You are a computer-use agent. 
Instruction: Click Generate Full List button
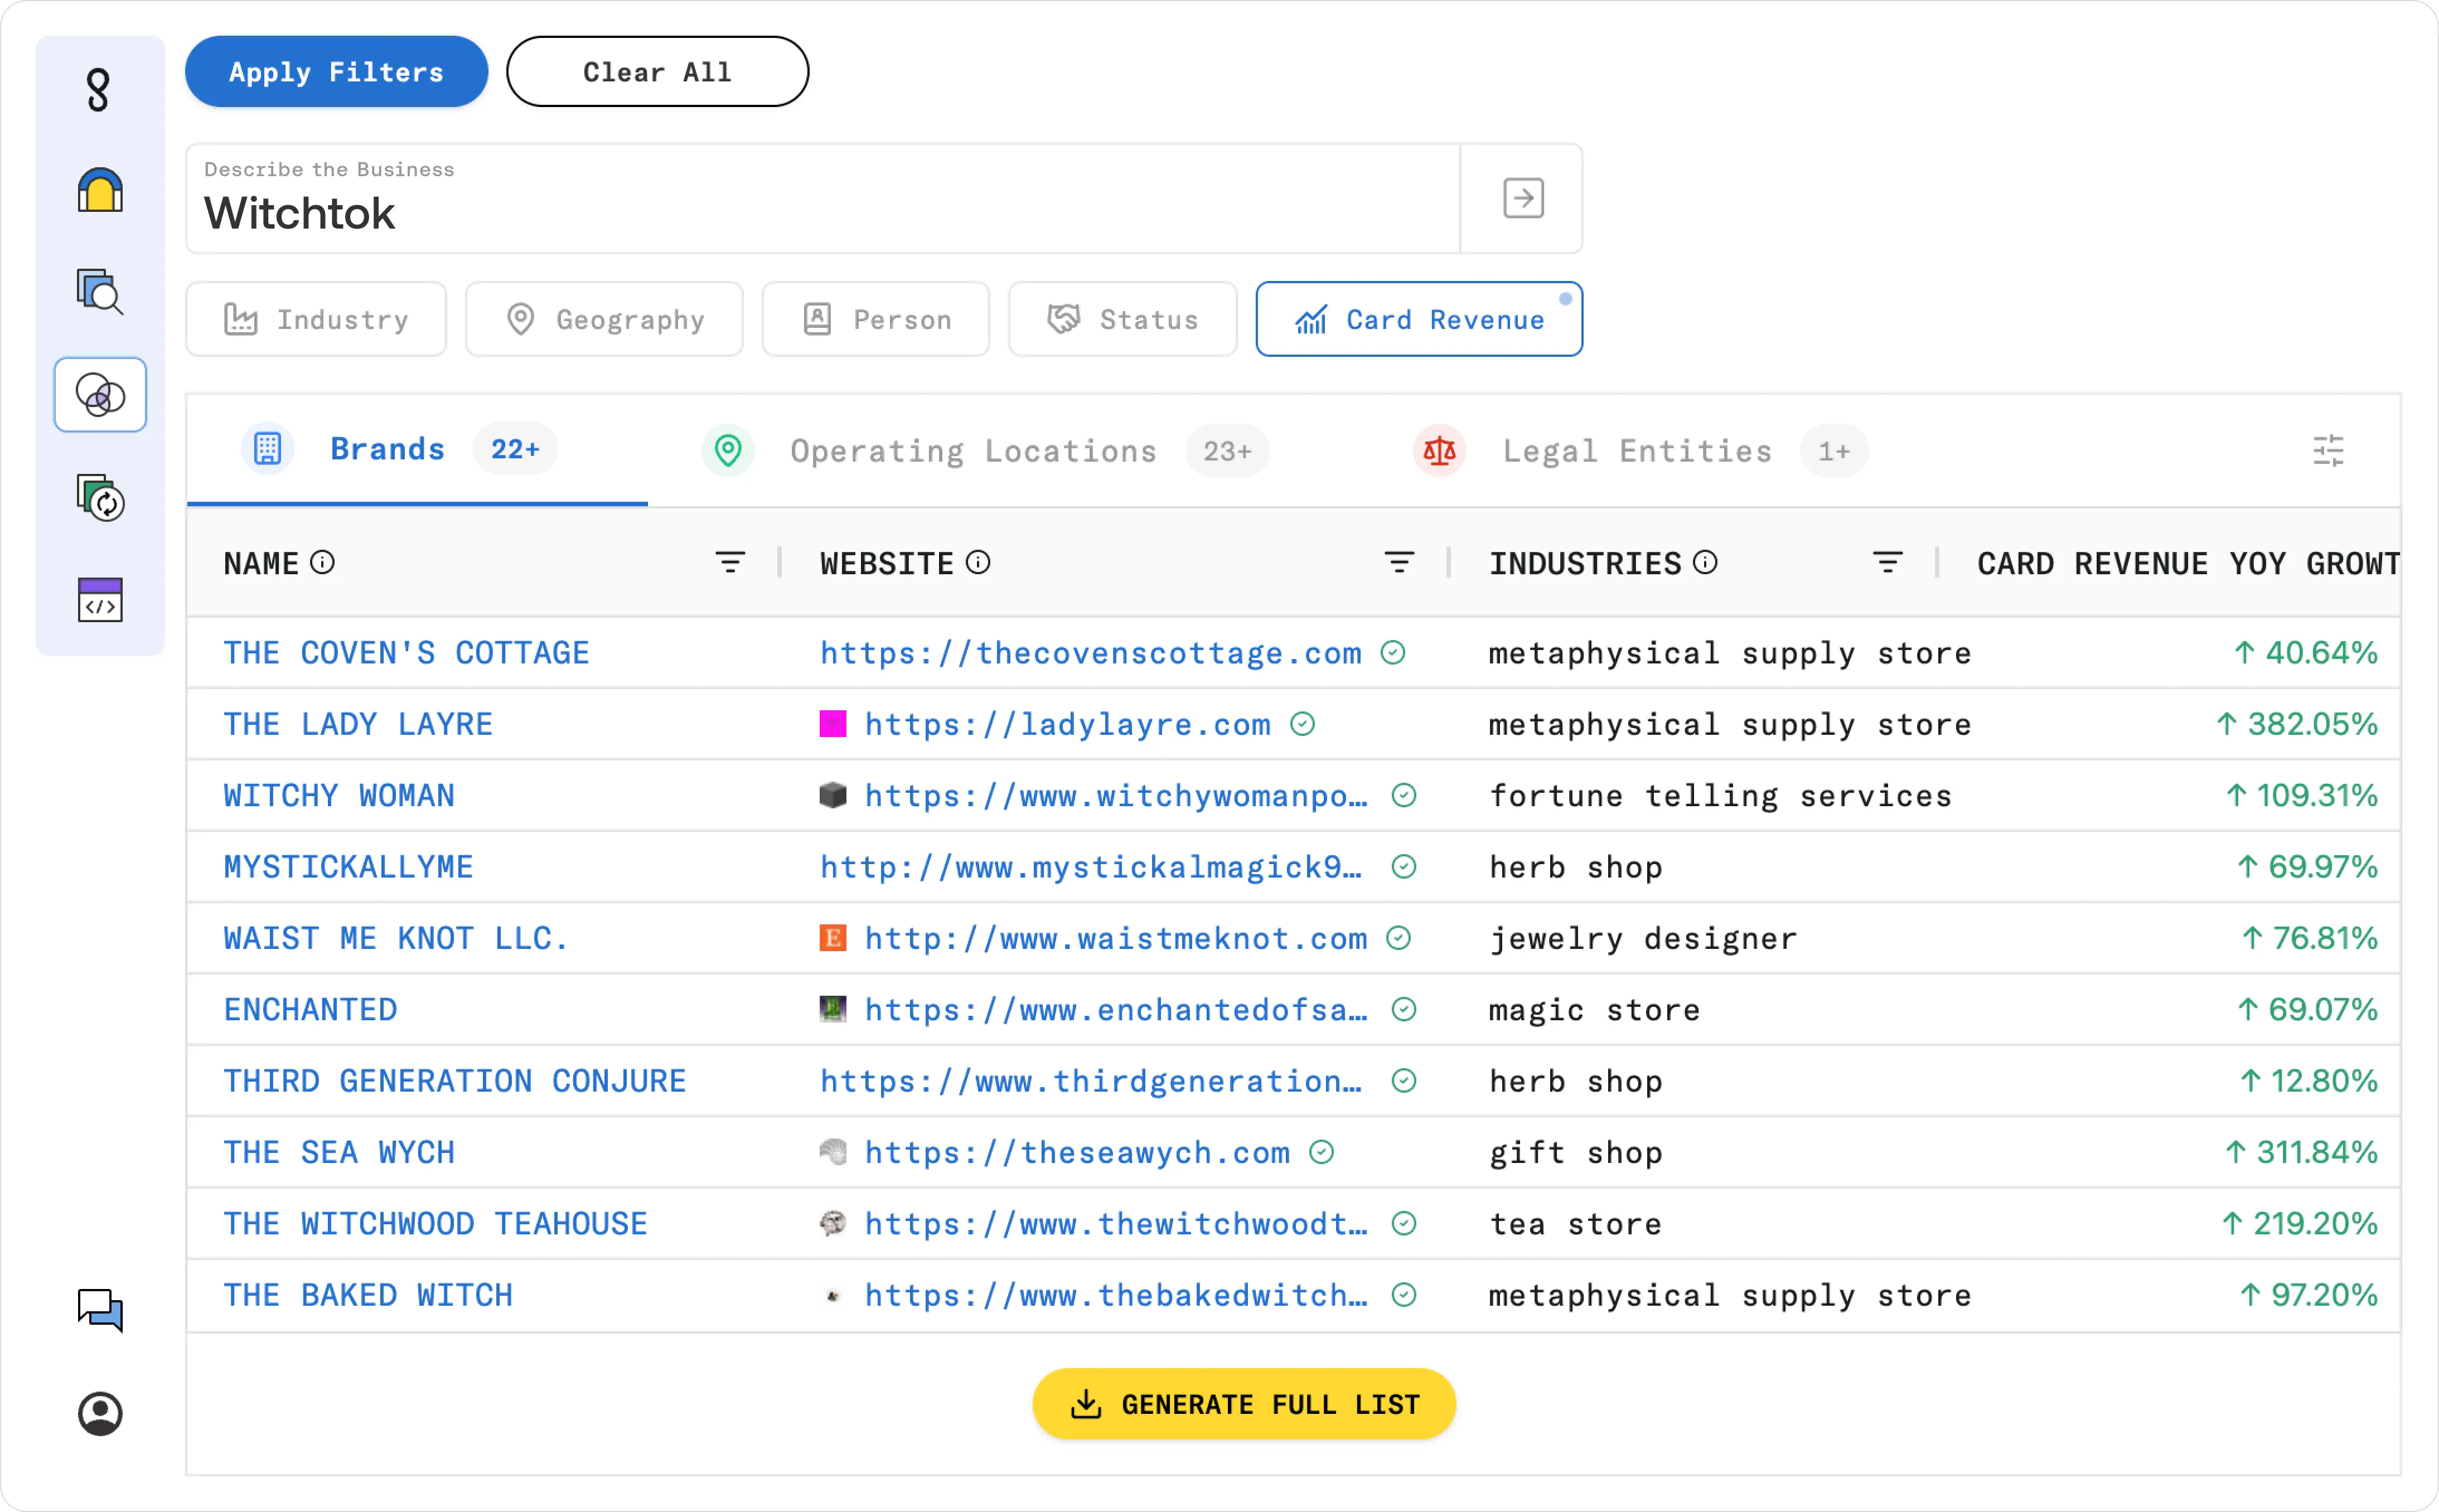[x=1244, y=1404]
